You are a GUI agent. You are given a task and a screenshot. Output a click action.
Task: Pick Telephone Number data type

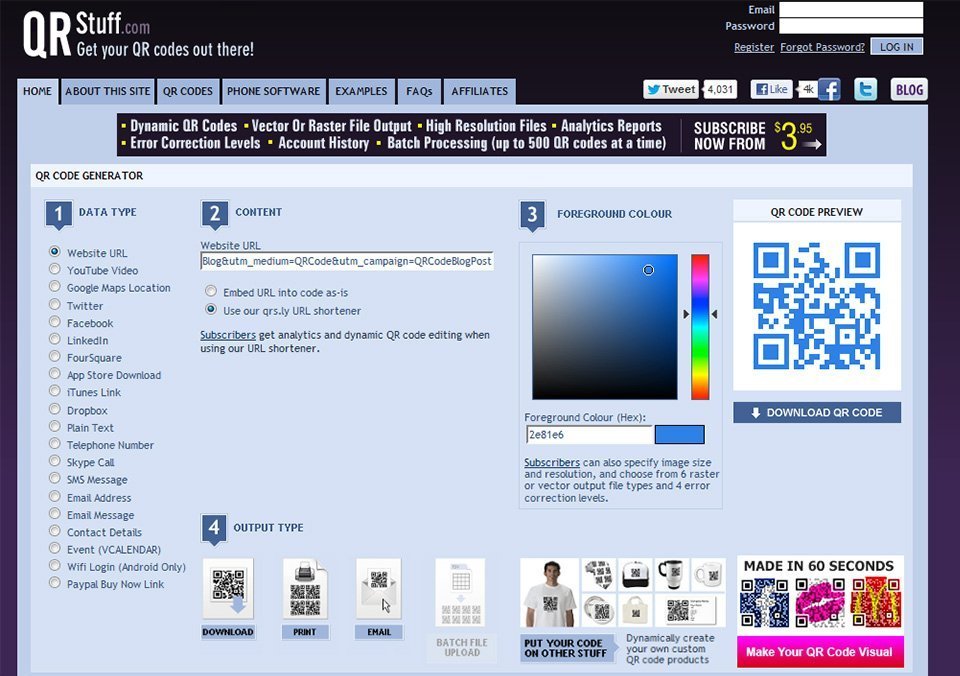pyautogui.click(x=54, y=443)
